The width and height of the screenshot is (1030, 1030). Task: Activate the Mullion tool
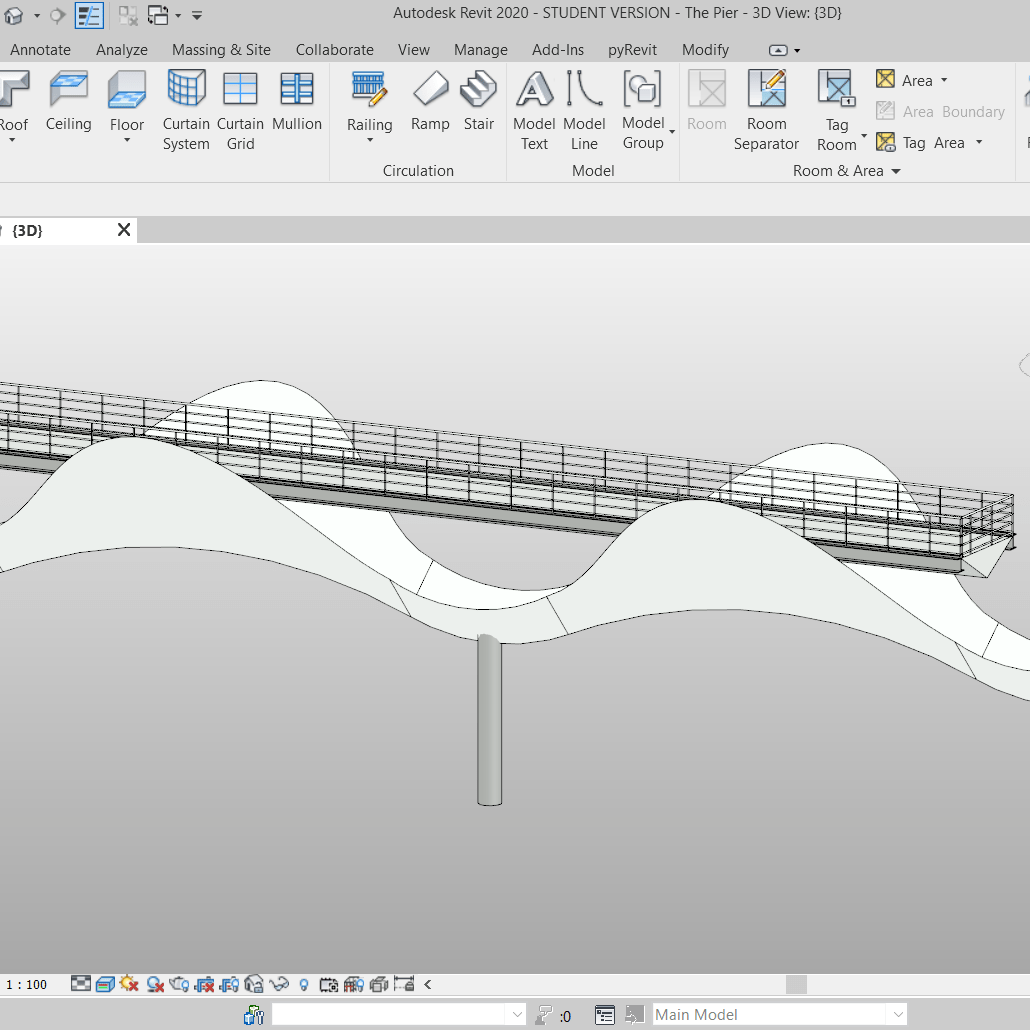click(297, 100)
